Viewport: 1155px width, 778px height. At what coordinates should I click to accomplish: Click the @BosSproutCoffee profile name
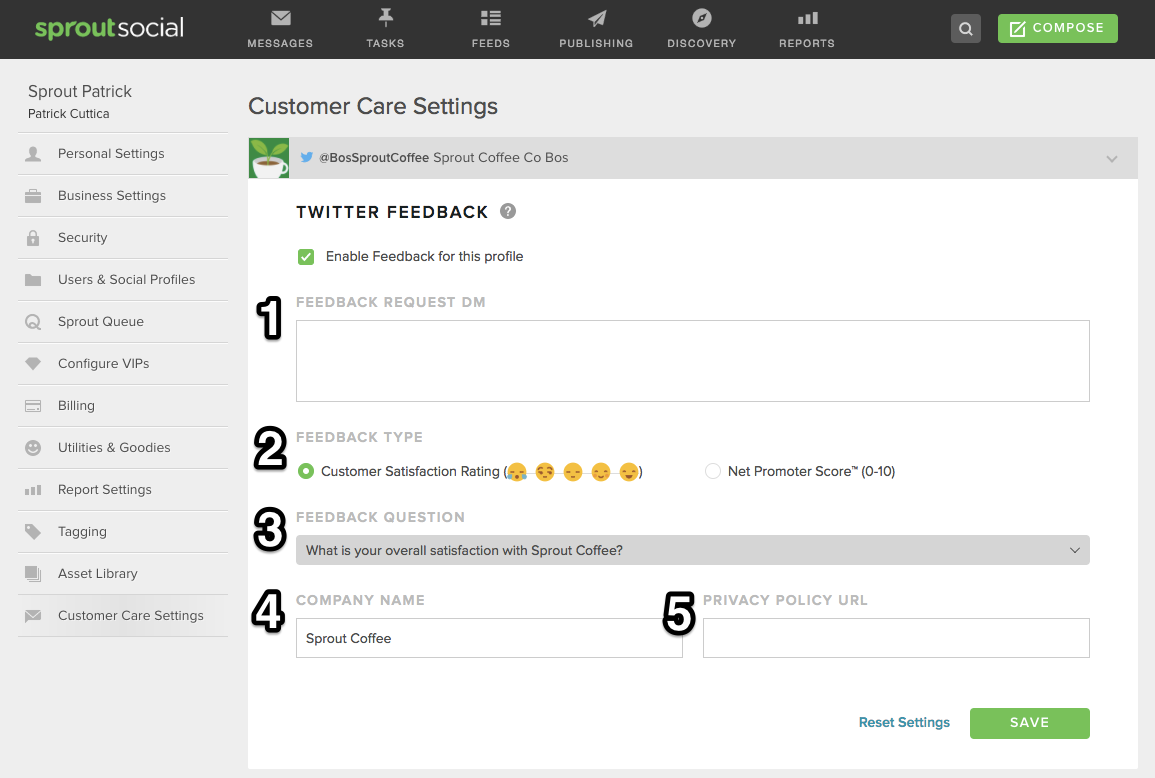374,158
